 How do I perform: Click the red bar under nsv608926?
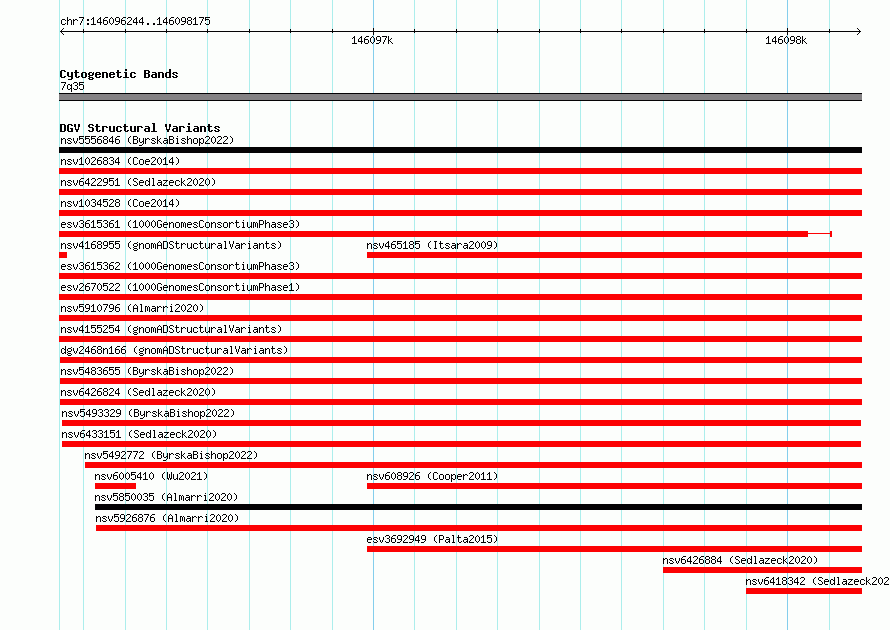click(614, 486)
